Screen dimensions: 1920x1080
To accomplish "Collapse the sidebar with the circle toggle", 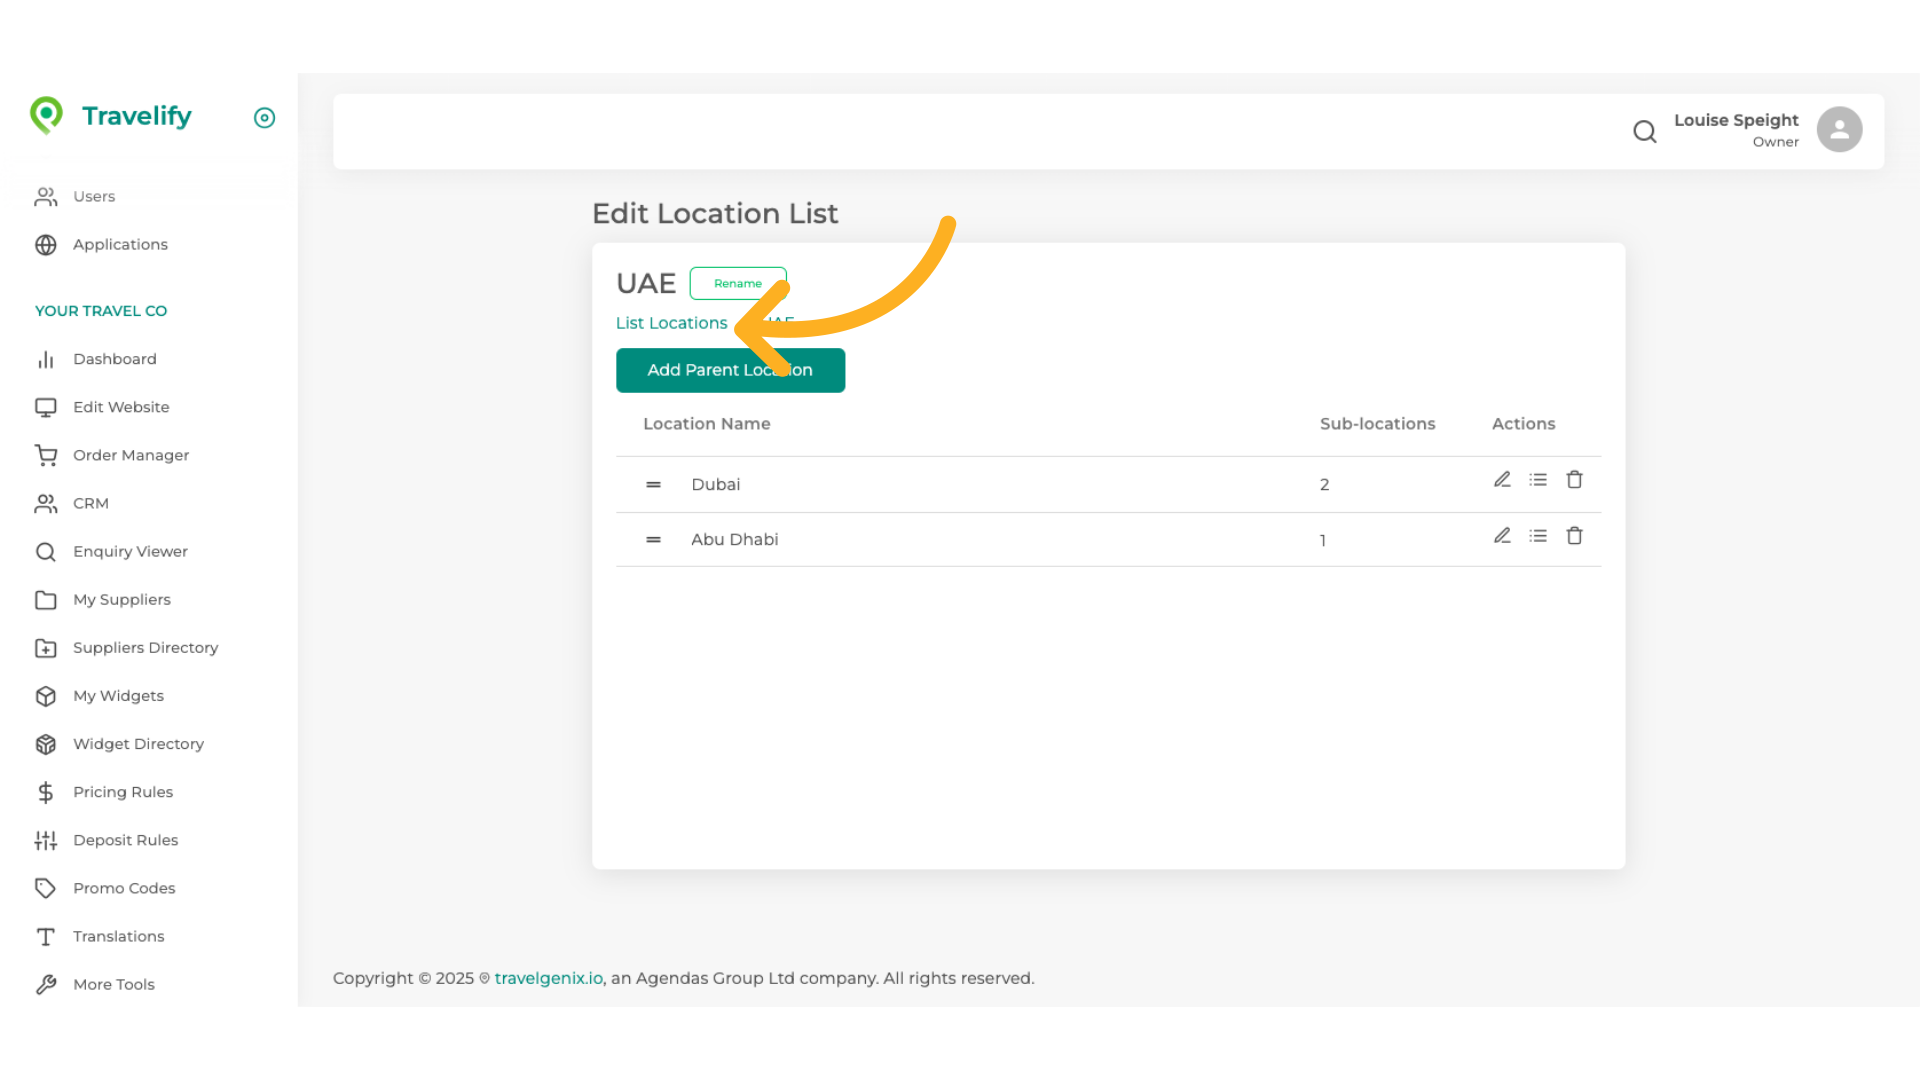I will (x=264, y=118).
